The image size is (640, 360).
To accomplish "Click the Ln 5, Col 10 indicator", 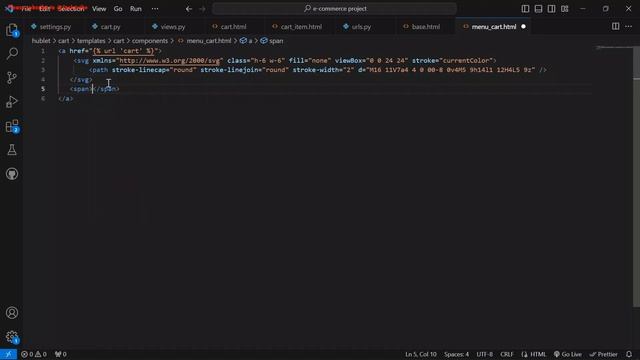I will 421,354.
